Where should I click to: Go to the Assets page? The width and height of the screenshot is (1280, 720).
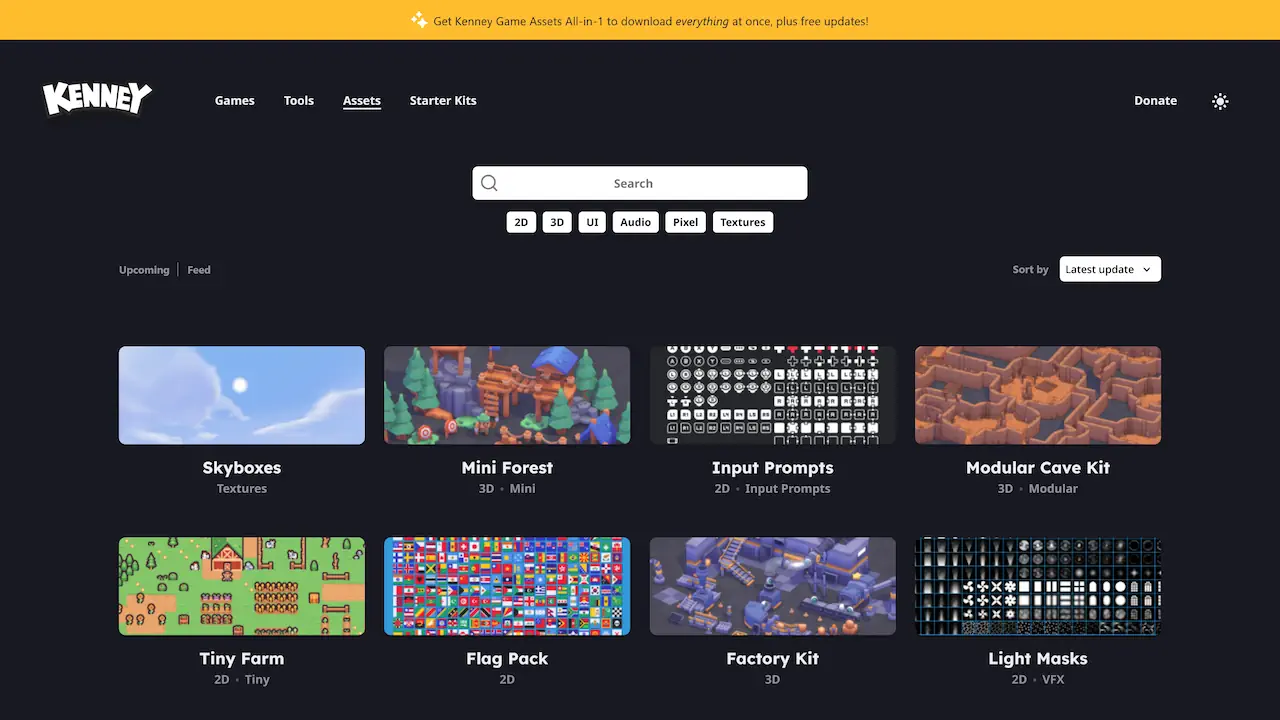coord(362,101)
